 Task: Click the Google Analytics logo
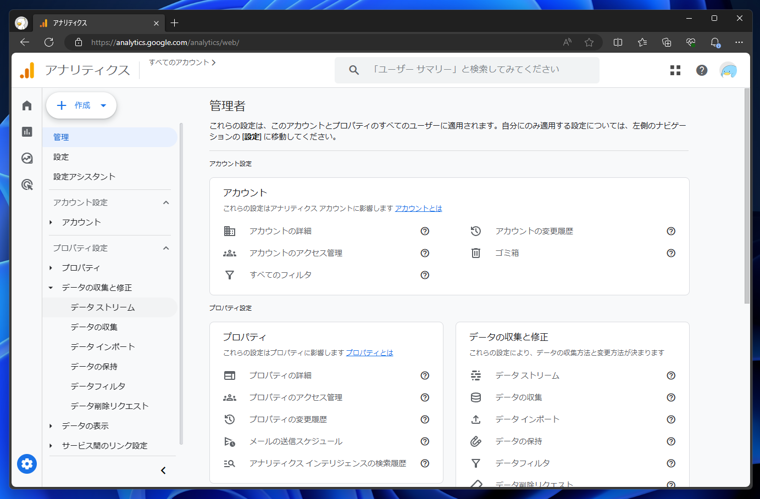(27, 71)
